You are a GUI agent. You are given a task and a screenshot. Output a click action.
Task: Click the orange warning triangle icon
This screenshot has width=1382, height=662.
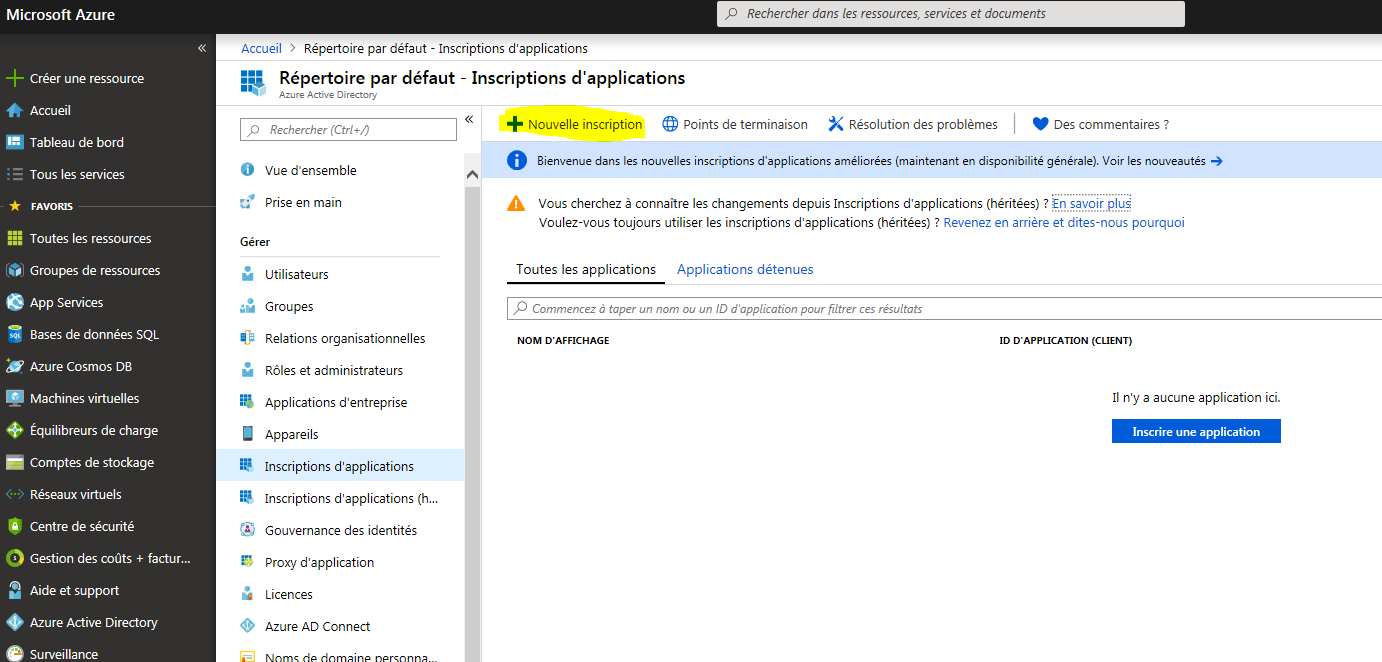[x=516, y=203]
